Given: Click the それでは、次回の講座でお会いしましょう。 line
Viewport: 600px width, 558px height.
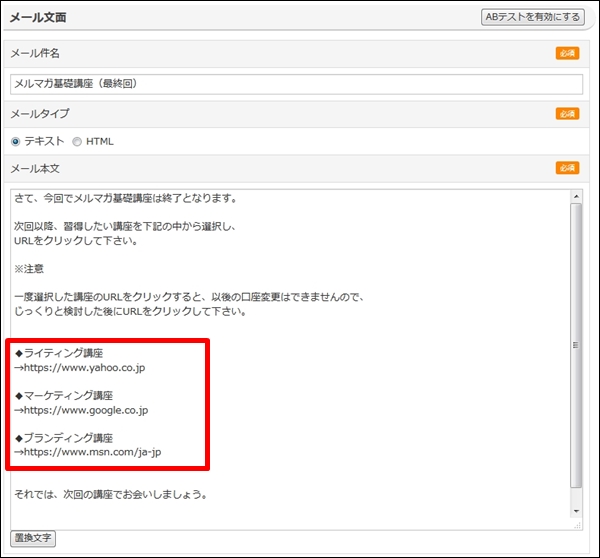Looking at the screenshot, I should click(x=111, y=494).
